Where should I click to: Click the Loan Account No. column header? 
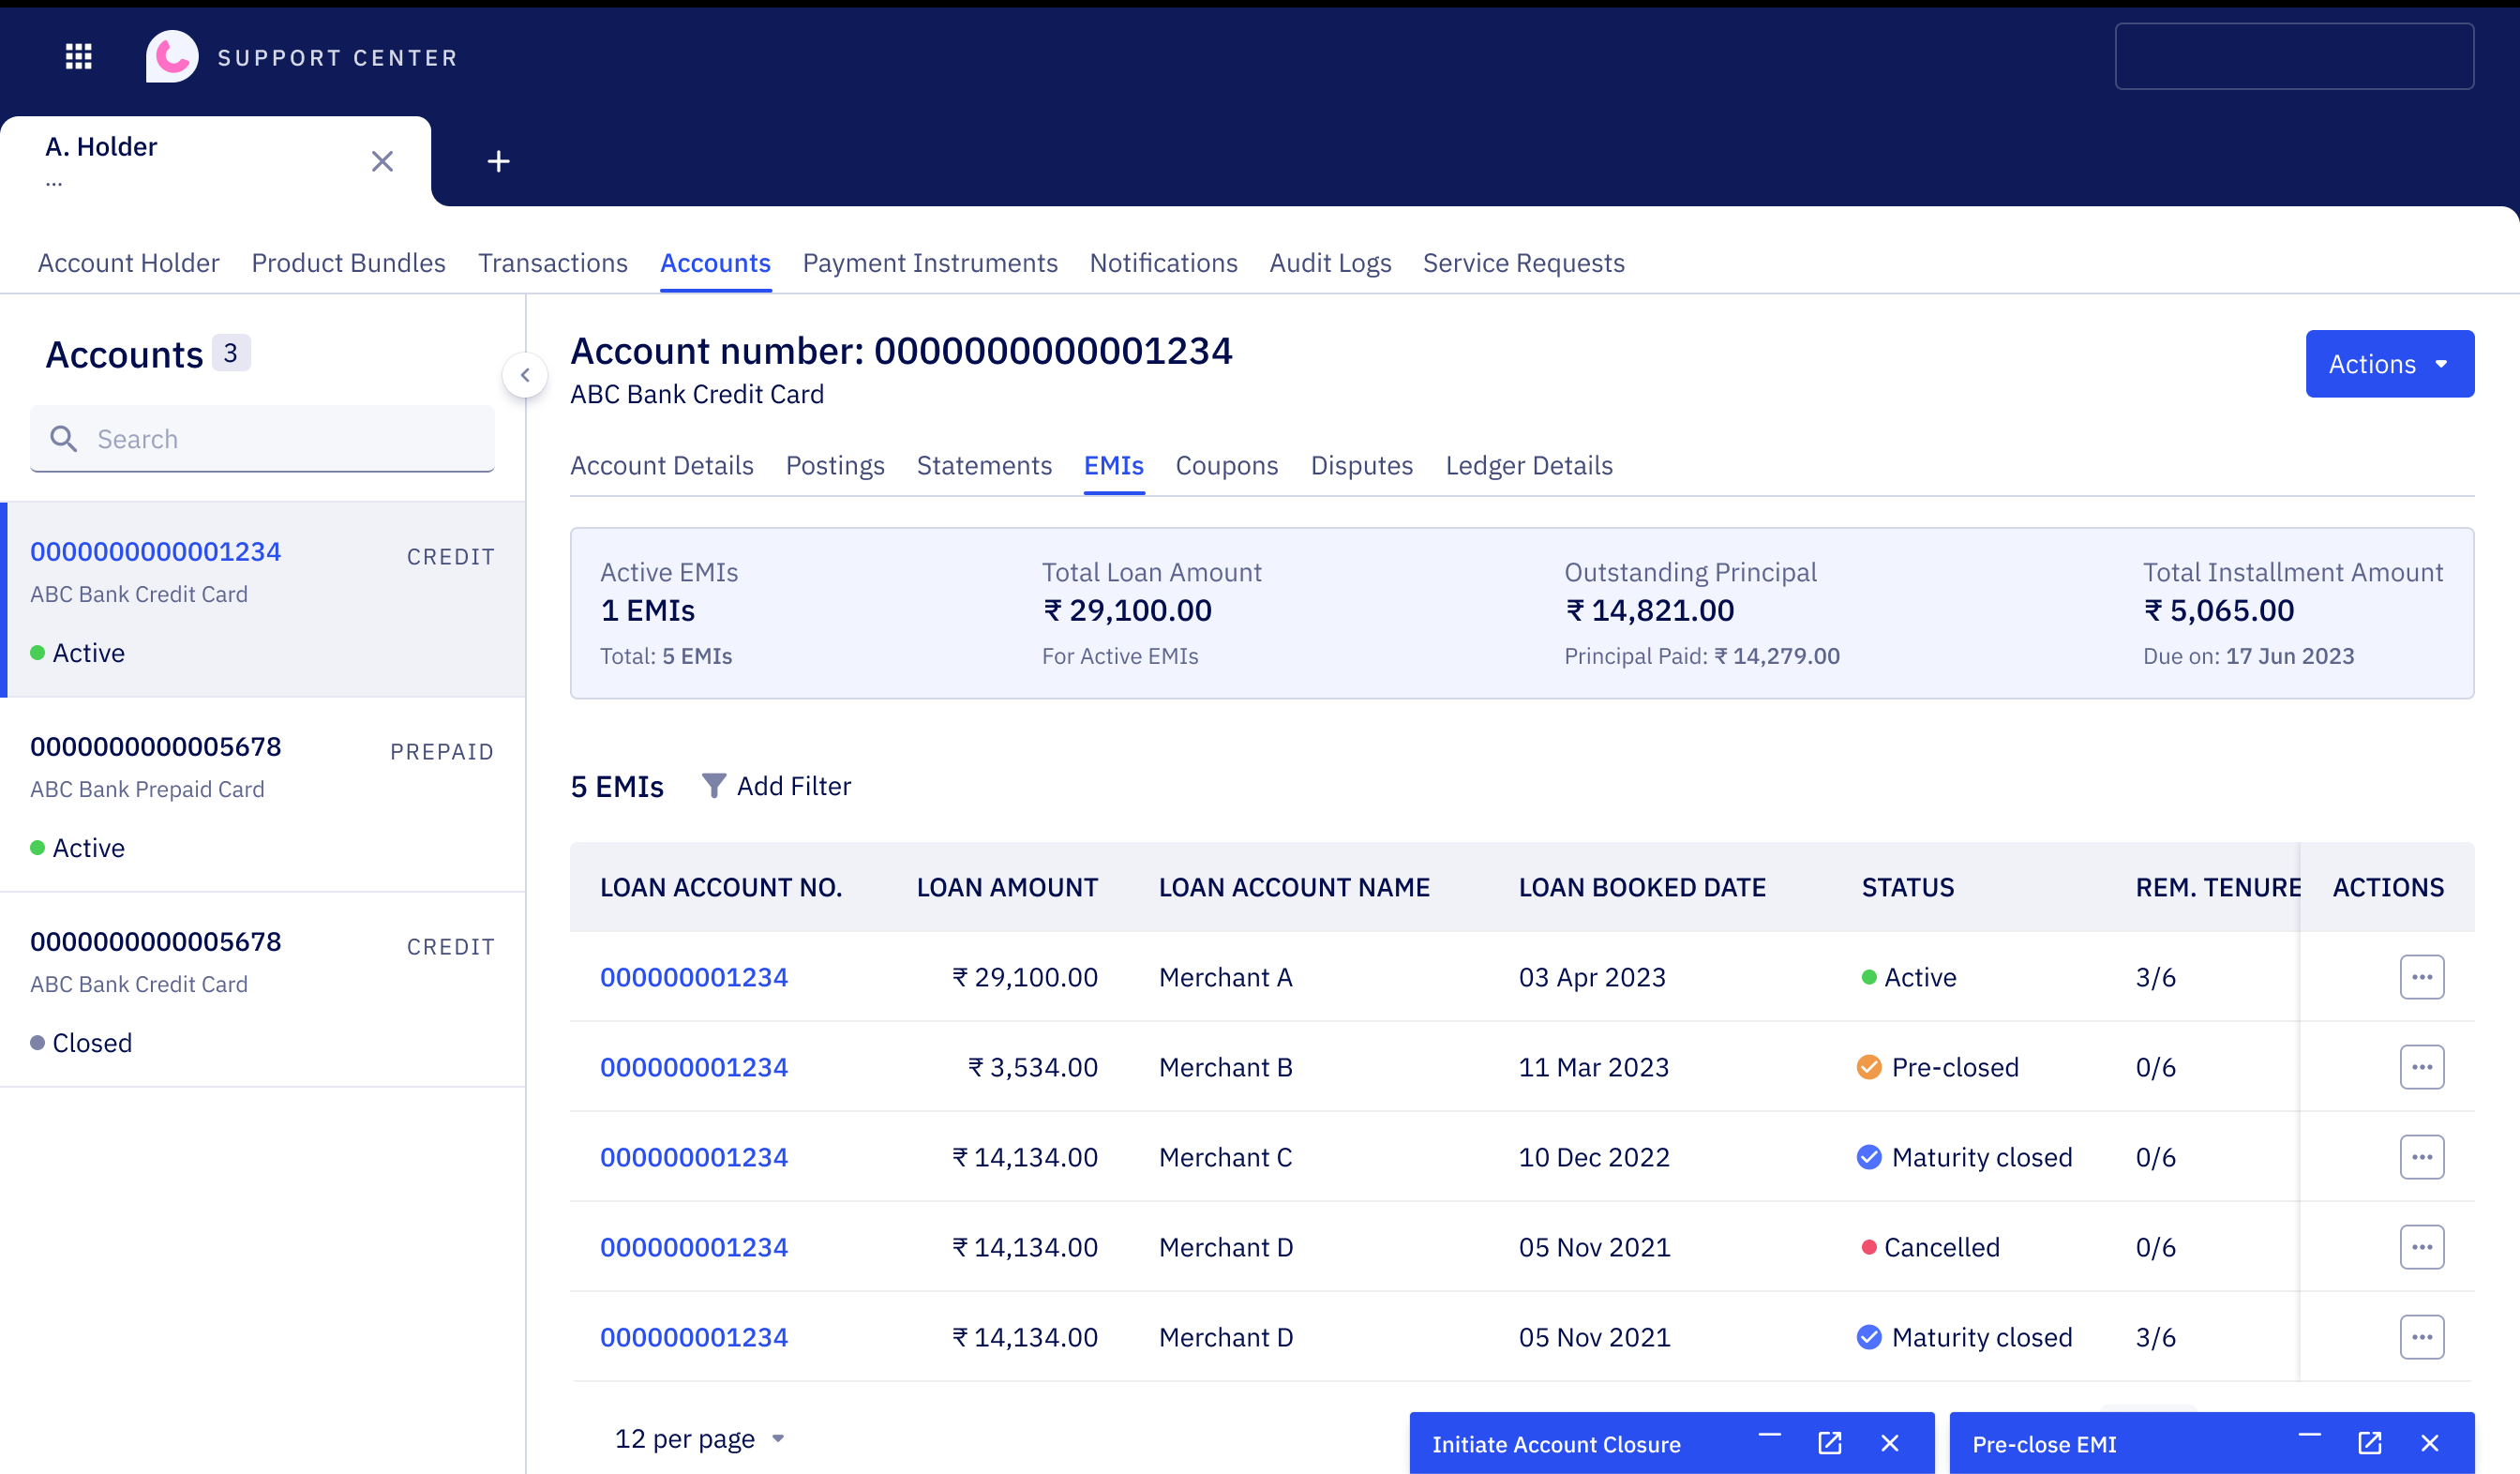click(720, 887)
